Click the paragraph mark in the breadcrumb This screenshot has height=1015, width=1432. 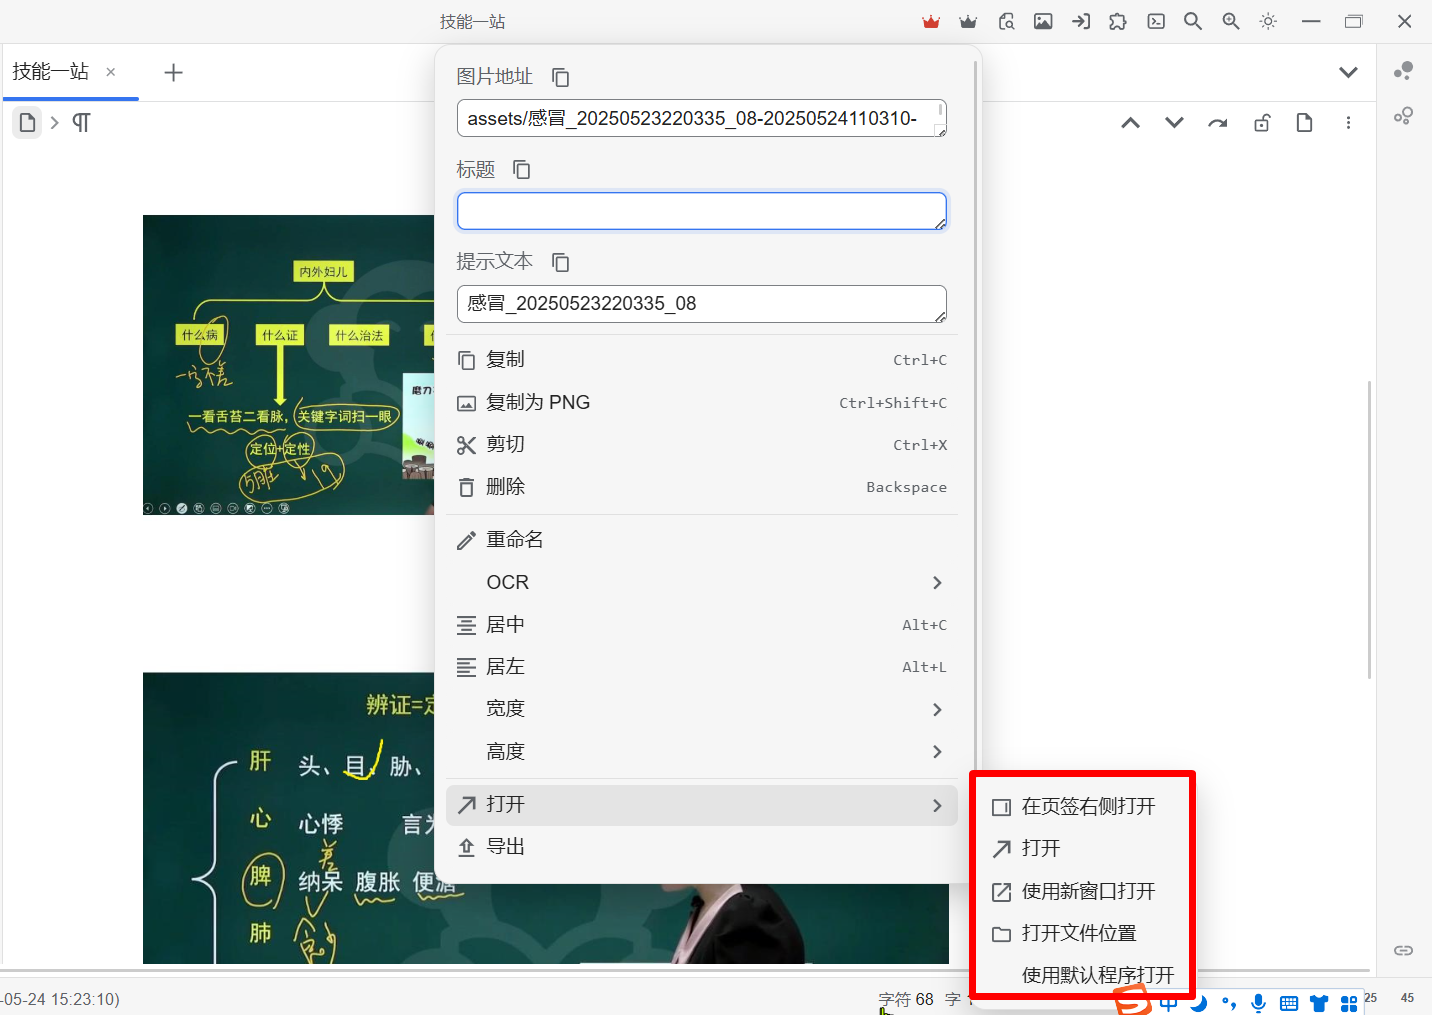(81, 122)
